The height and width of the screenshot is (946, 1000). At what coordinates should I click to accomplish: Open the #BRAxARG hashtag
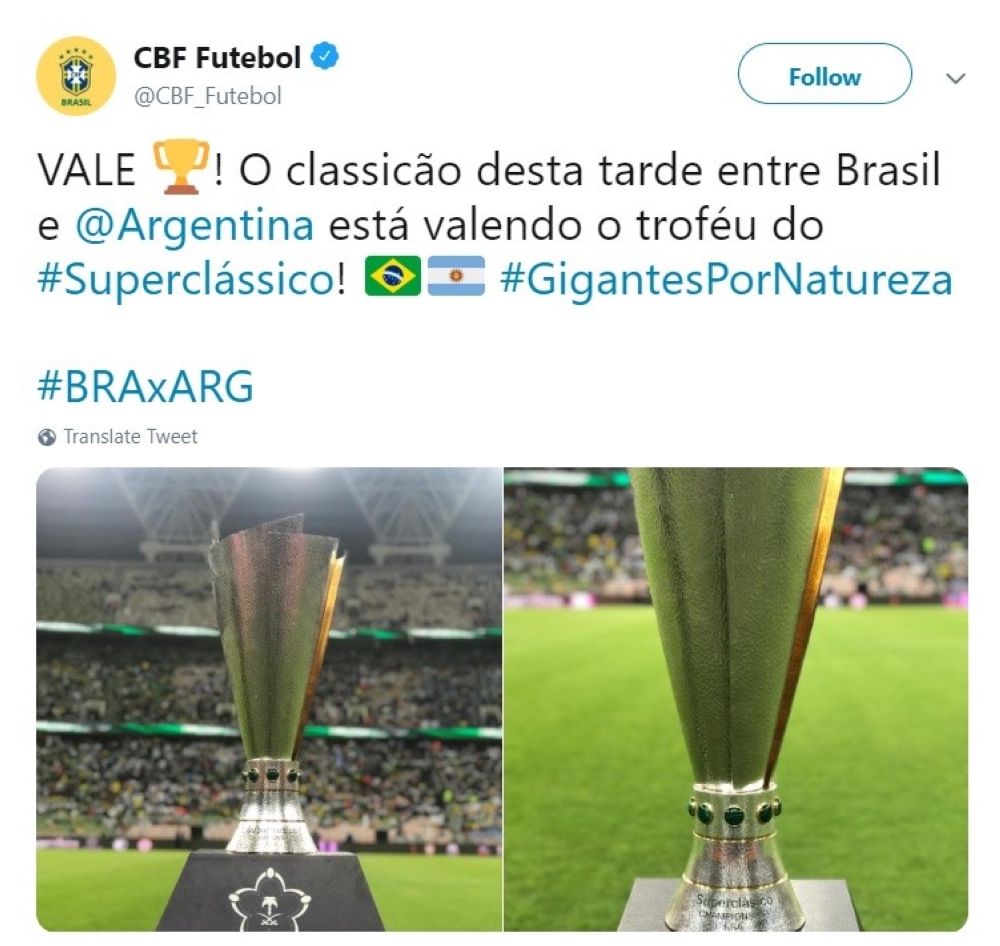pyautogui.click(x=145, y=387)
